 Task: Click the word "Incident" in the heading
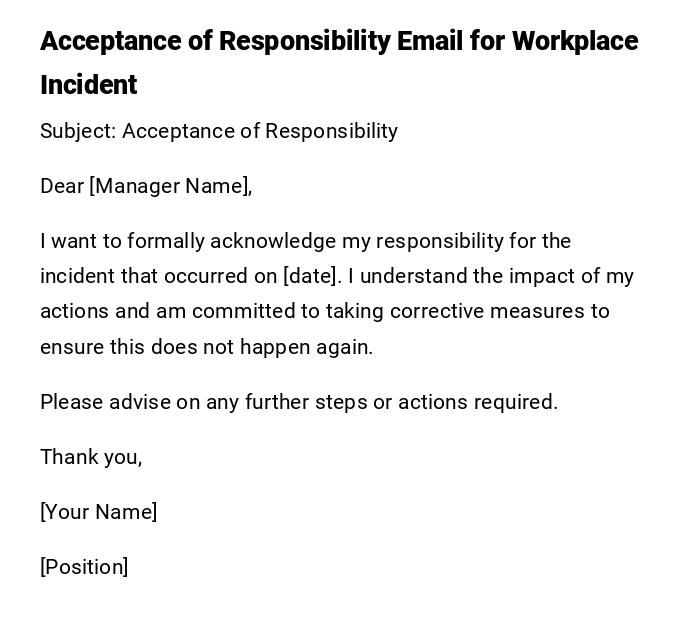(x=88, y=85)
